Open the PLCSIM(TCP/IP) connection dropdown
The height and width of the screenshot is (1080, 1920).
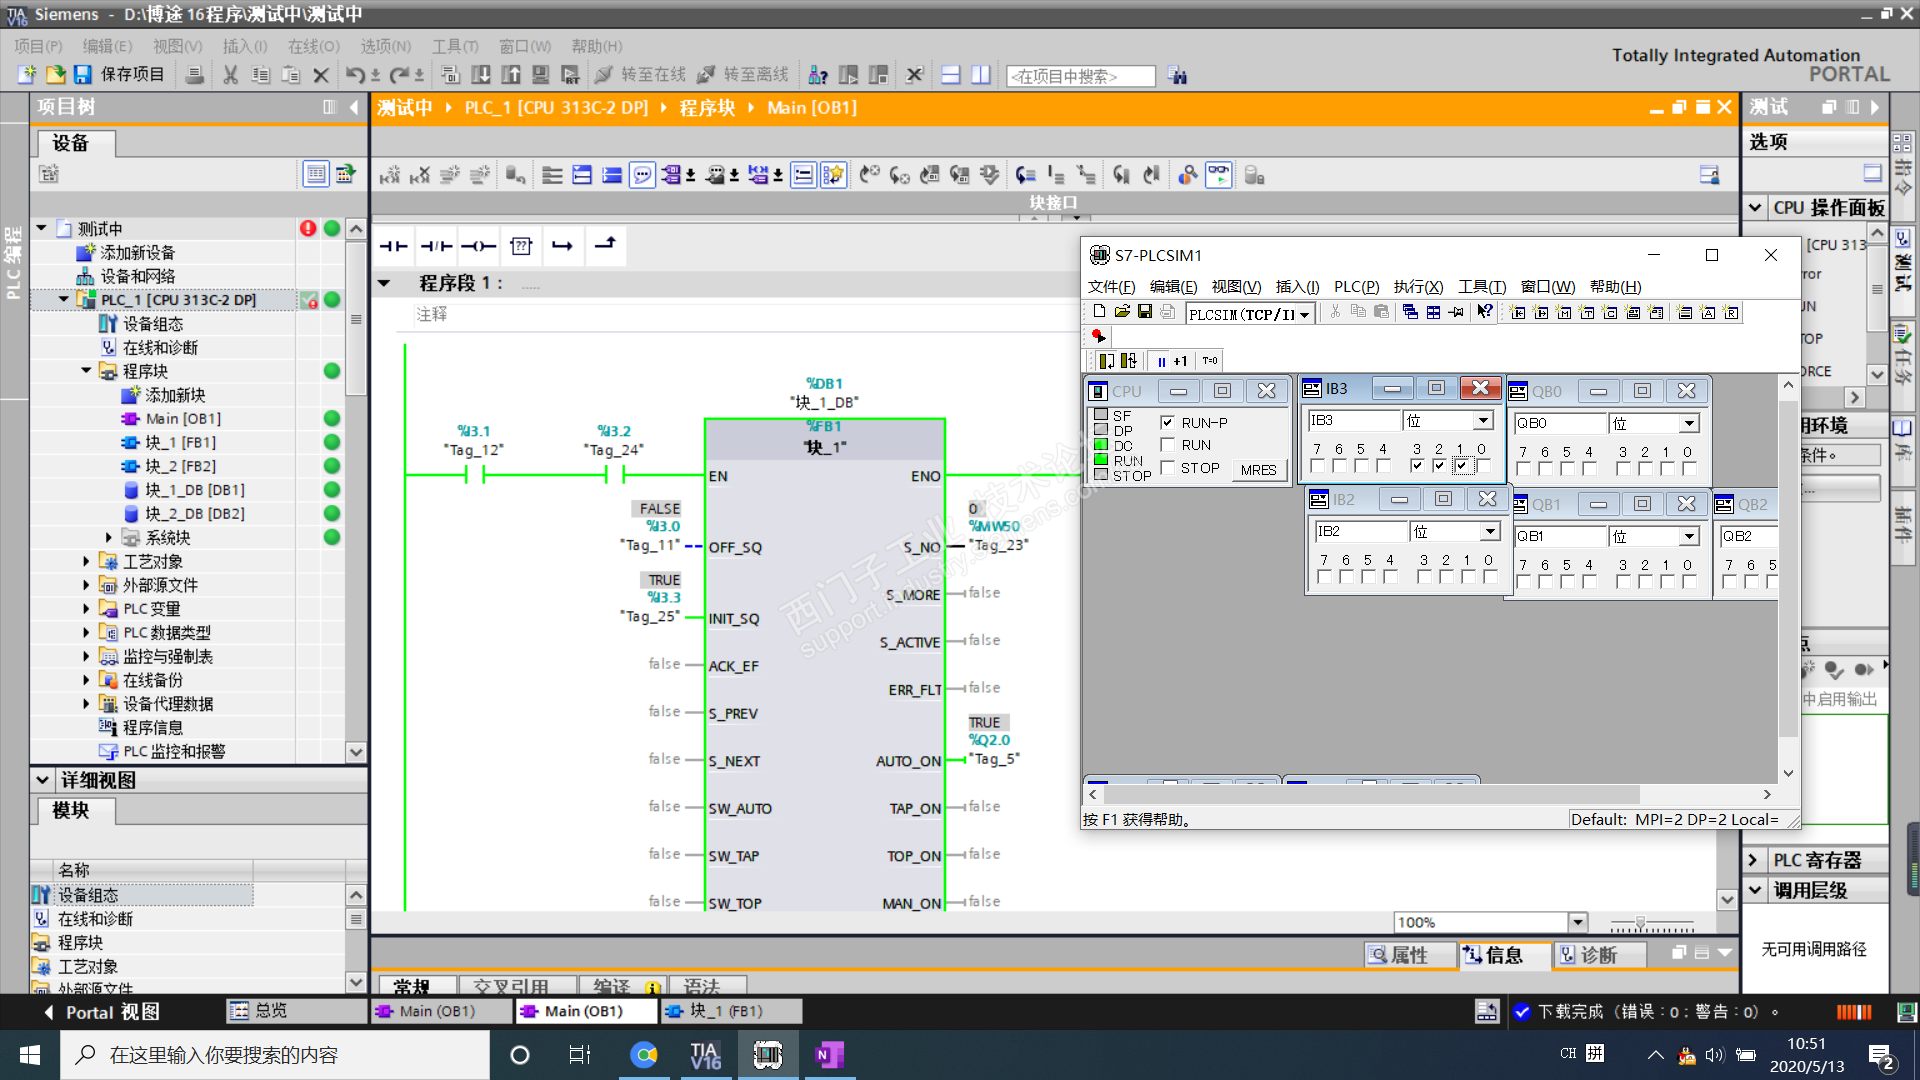point(1304,314)
